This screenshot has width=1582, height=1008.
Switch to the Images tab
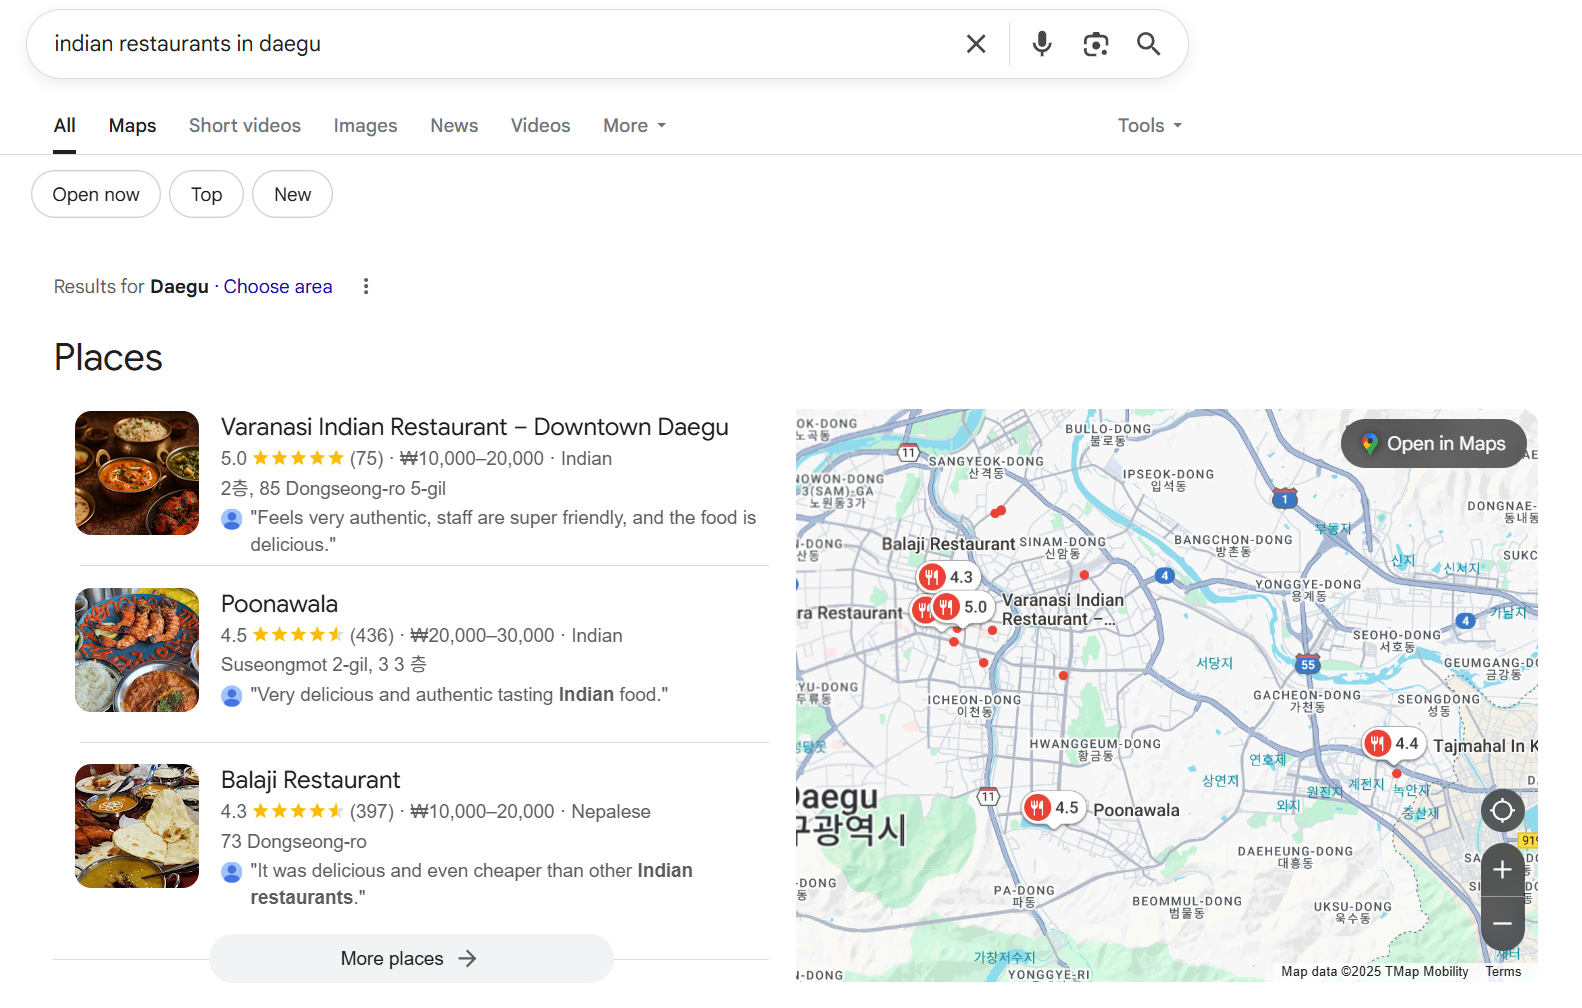[365, 126]
